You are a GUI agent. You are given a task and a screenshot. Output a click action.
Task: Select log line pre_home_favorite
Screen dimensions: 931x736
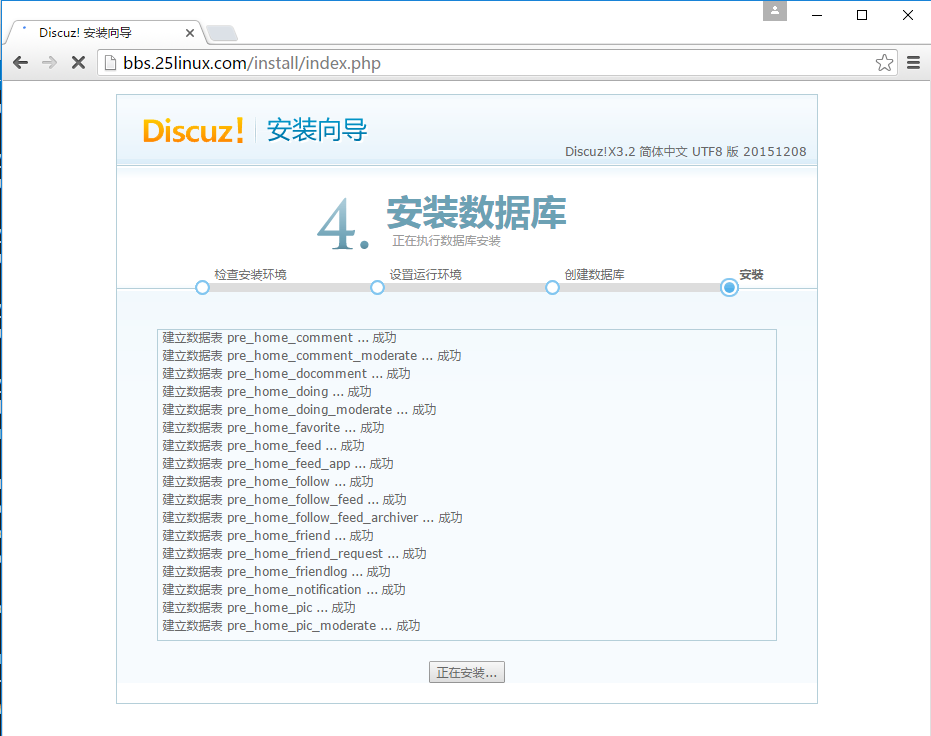coord(273,427)
